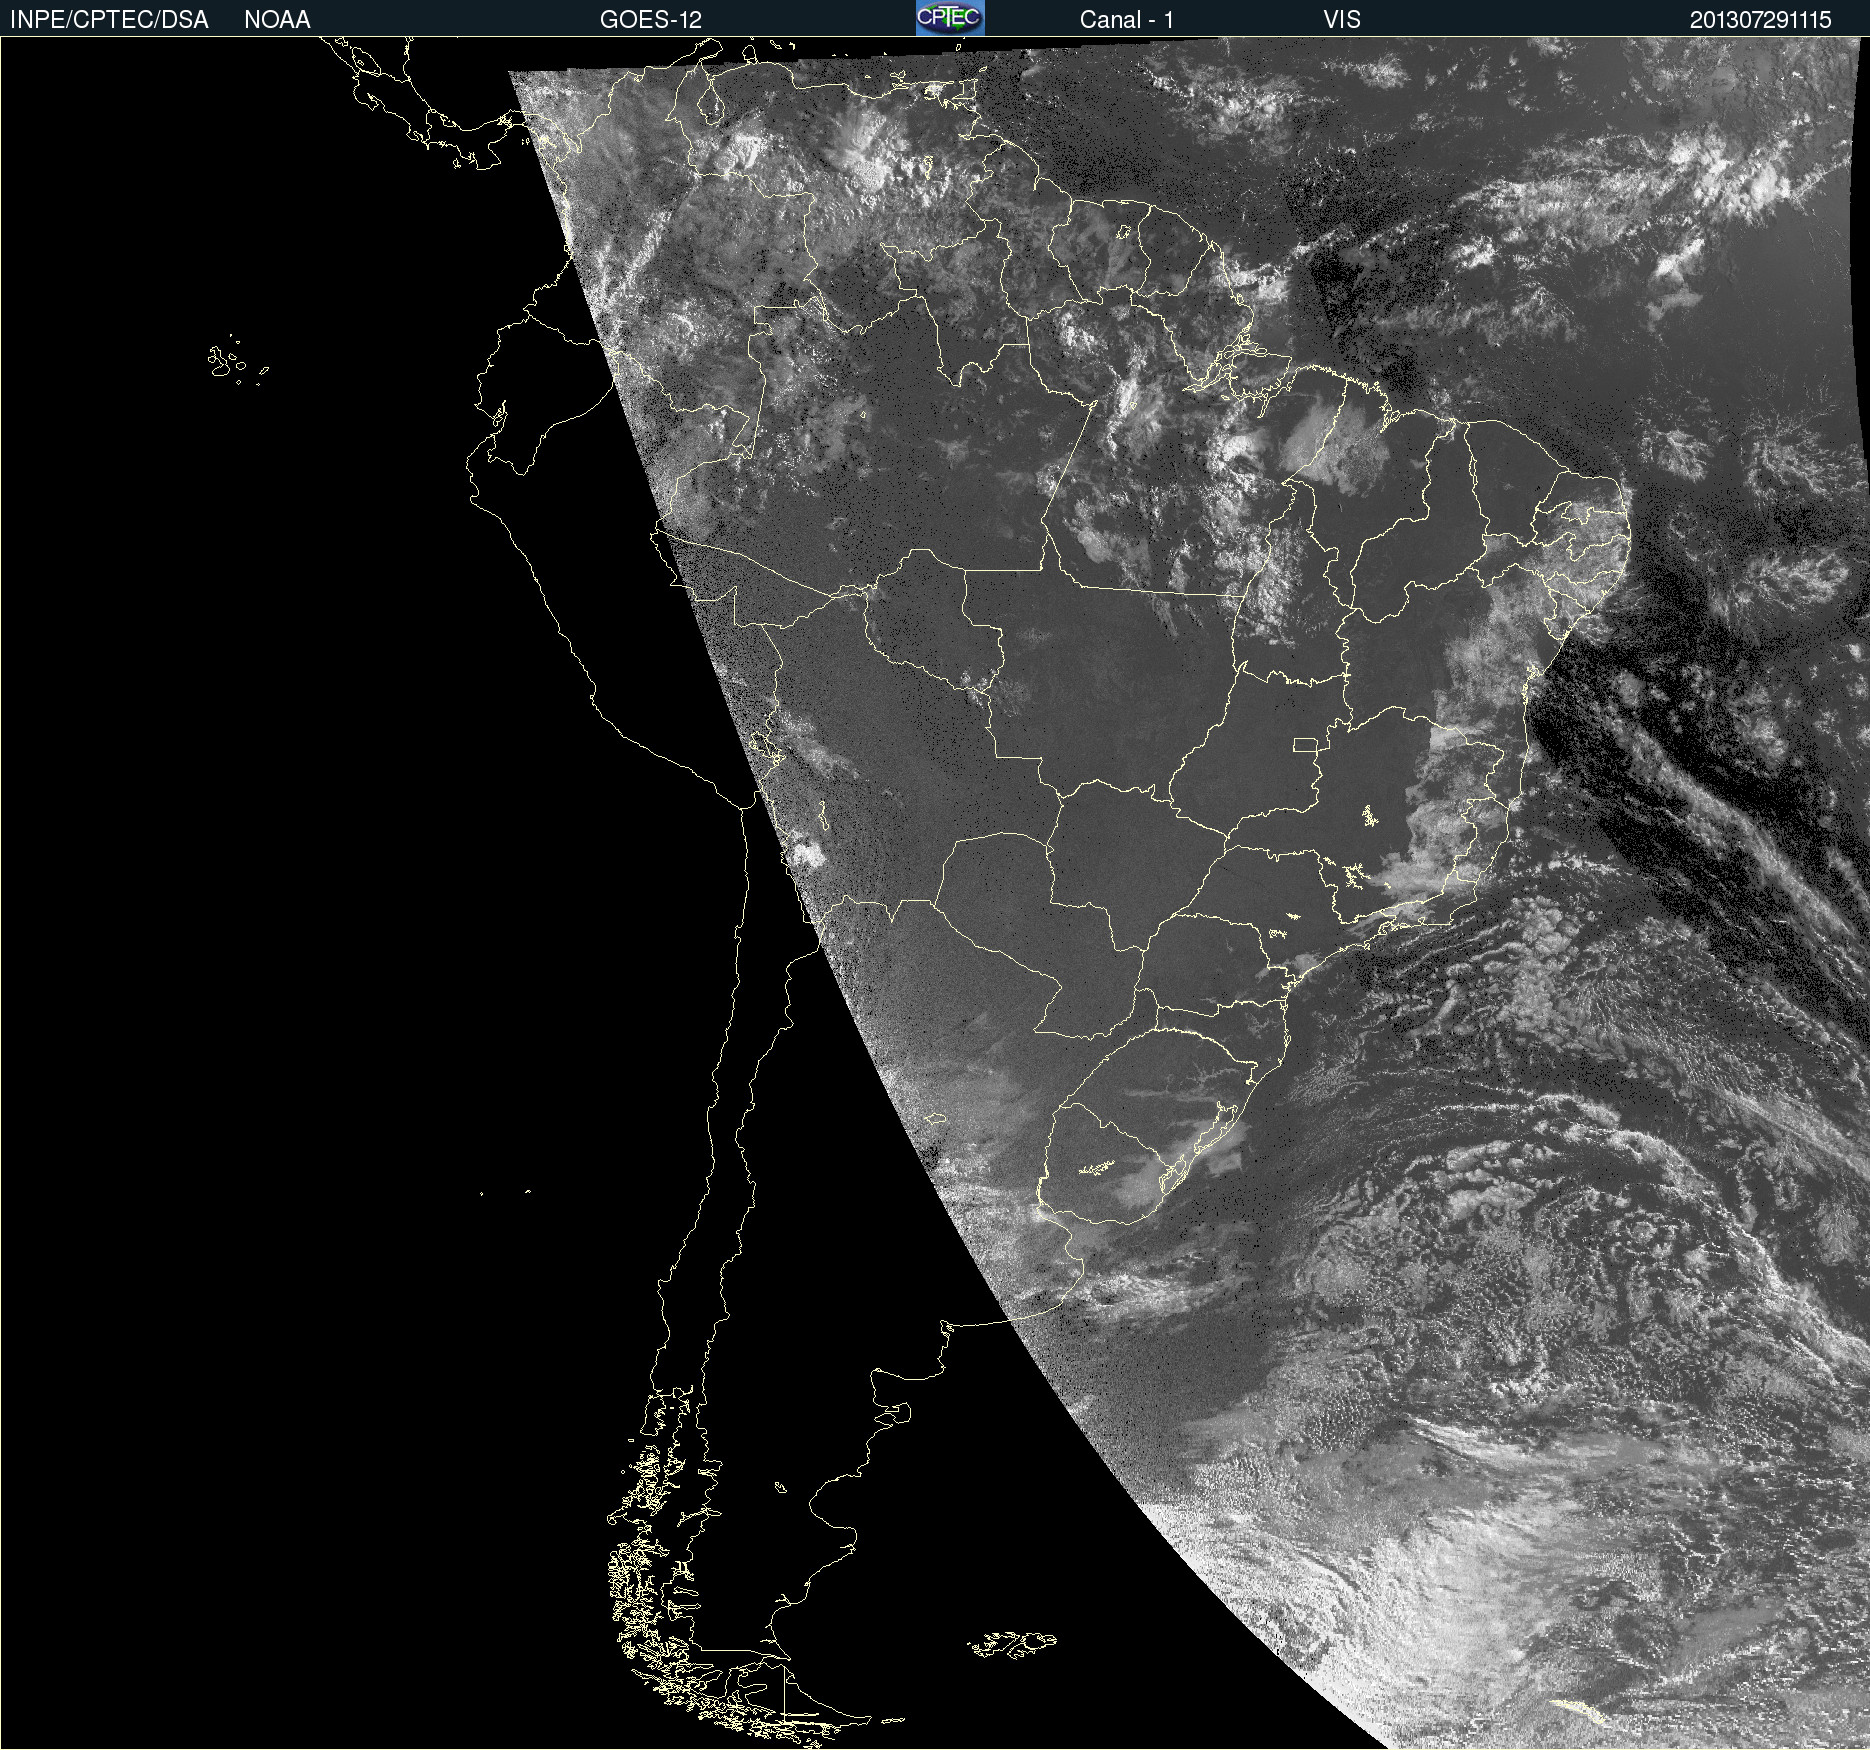Screen dimensions: 1870x1750
Task: Click the Canal - 1 label
Action: [x=1127, y=20]
